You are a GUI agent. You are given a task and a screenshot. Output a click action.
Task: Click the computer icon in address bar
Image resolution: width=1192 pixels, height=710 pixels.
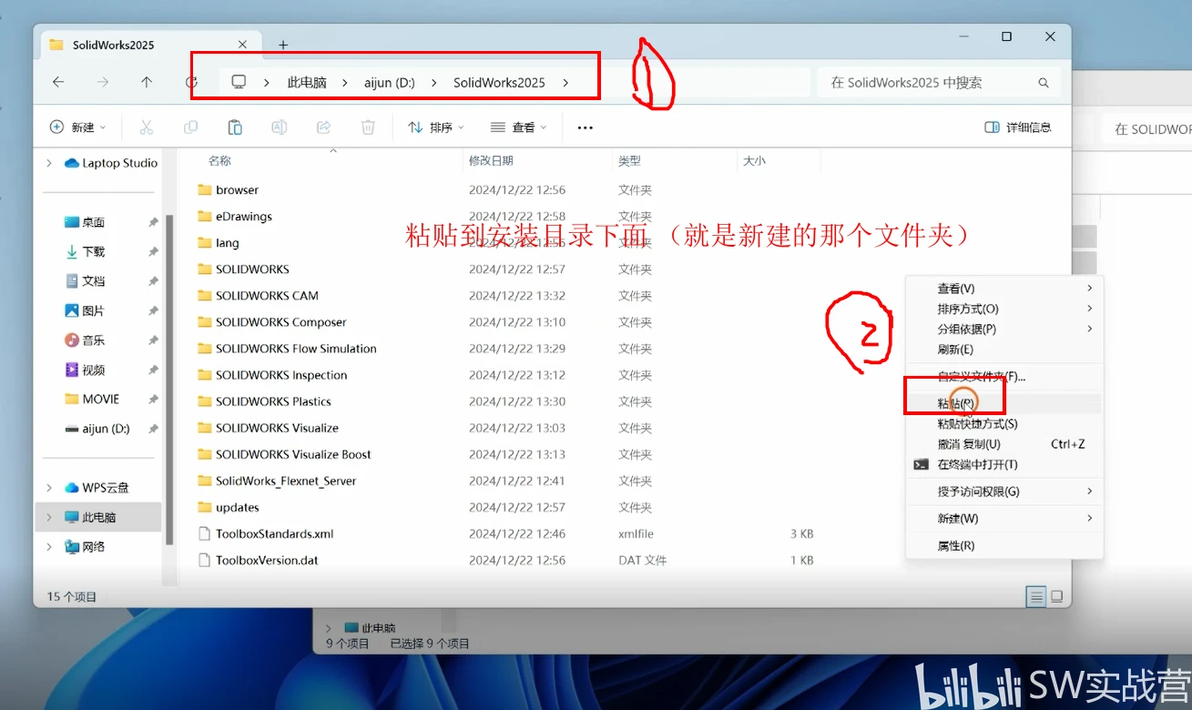point(239,82)
